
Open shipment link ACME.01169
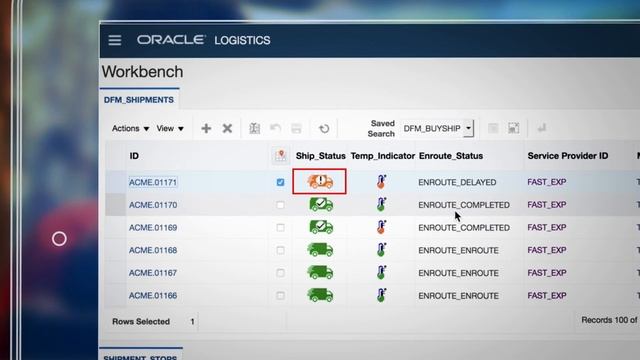(153, 227)
